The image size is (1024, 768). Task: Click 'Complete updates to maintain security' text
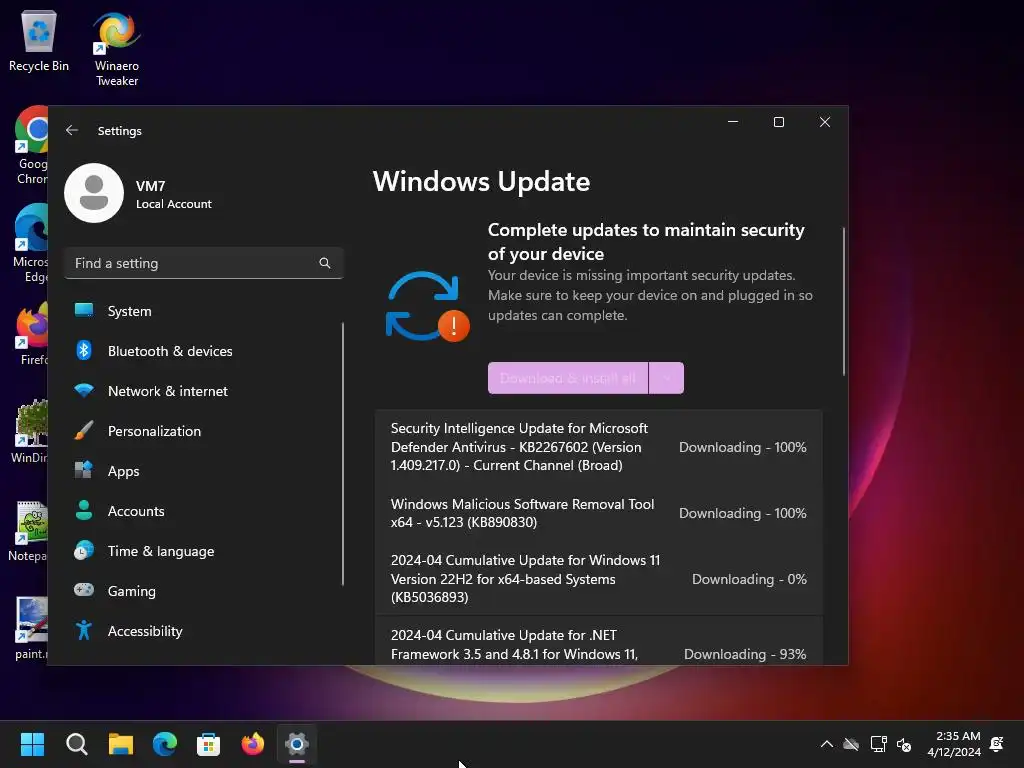coord(646,242)
